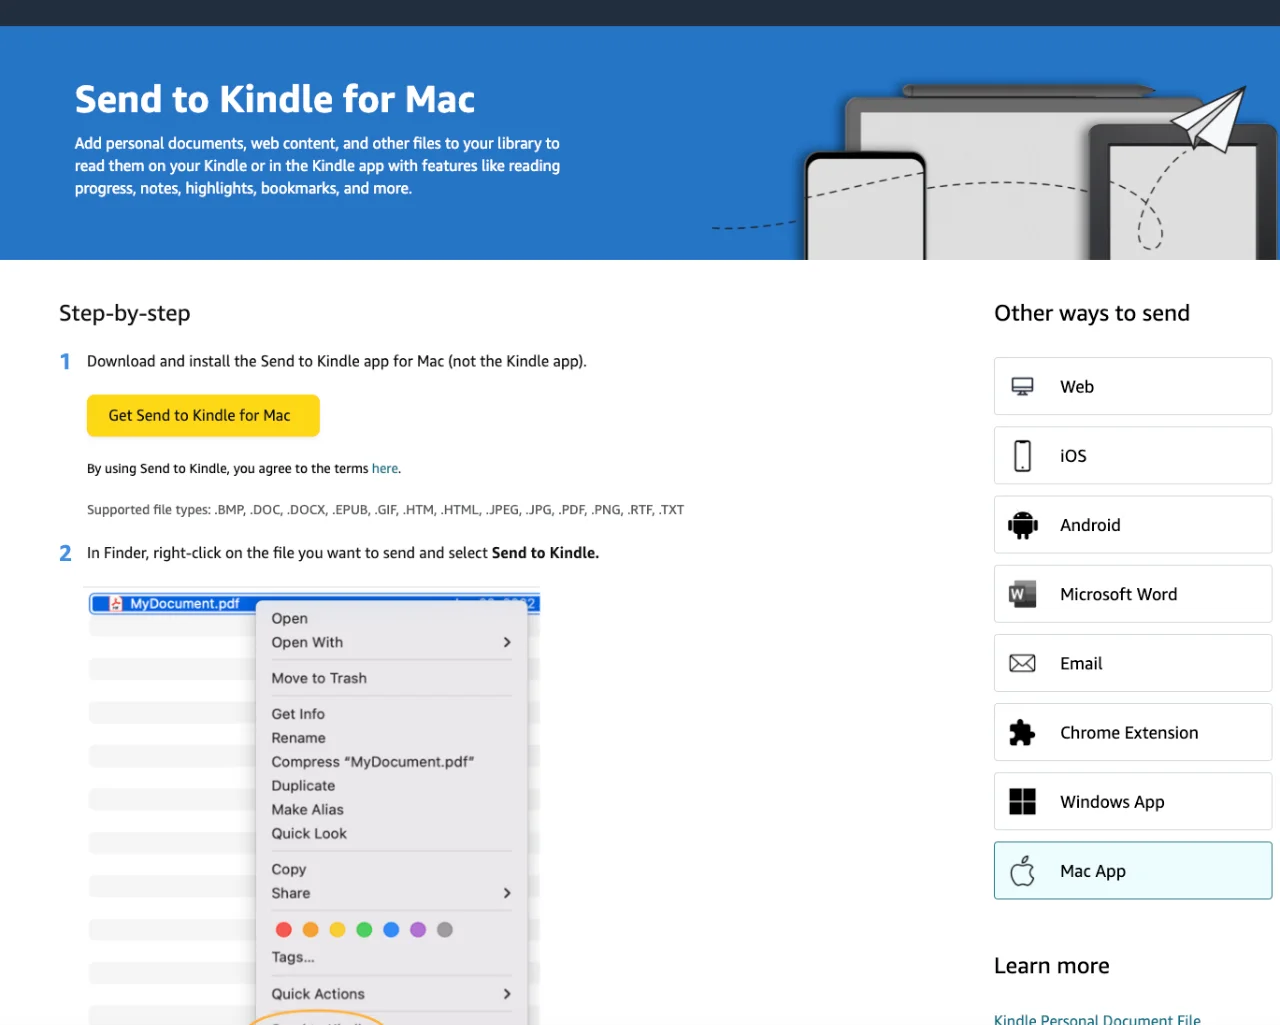
Task: Open the iOS sending option
Action: 1133,455
